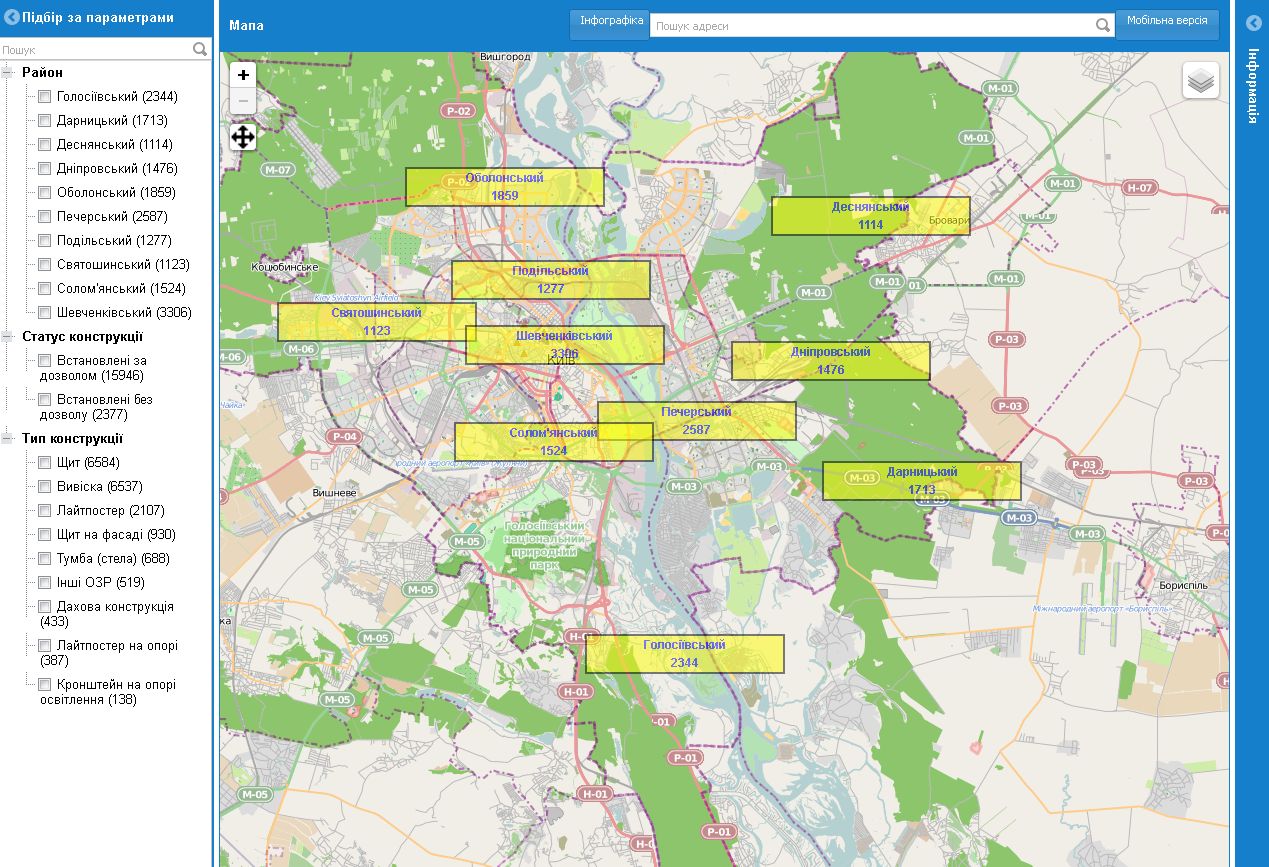
Task: Open the map layers switcher
Action: click(x=1200, y=80)
